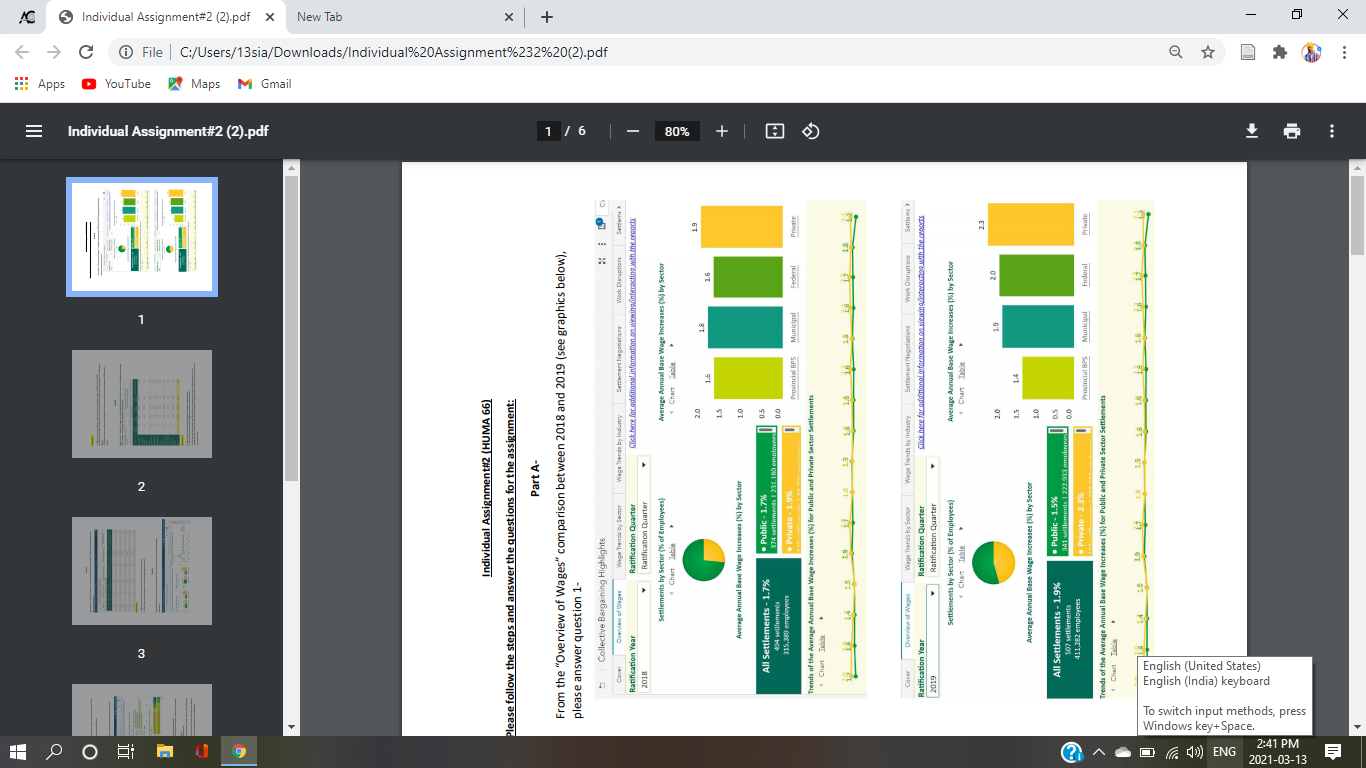Image resolution: width=1366 pixels, height=768 pixels.
Task: Open the PDF viewer more actions menu
Action: (x=1332, y=131)
